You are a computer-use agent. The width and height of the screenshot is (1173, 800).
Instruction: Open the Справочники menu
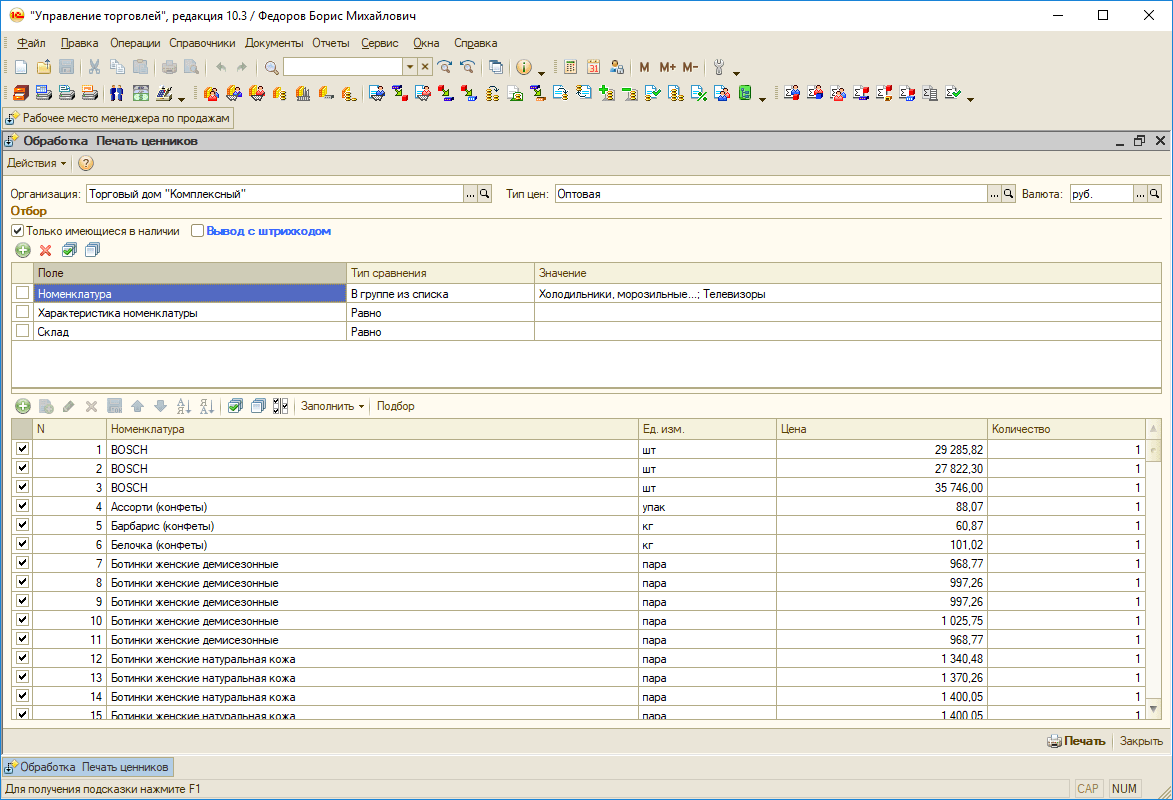point(202,43)
